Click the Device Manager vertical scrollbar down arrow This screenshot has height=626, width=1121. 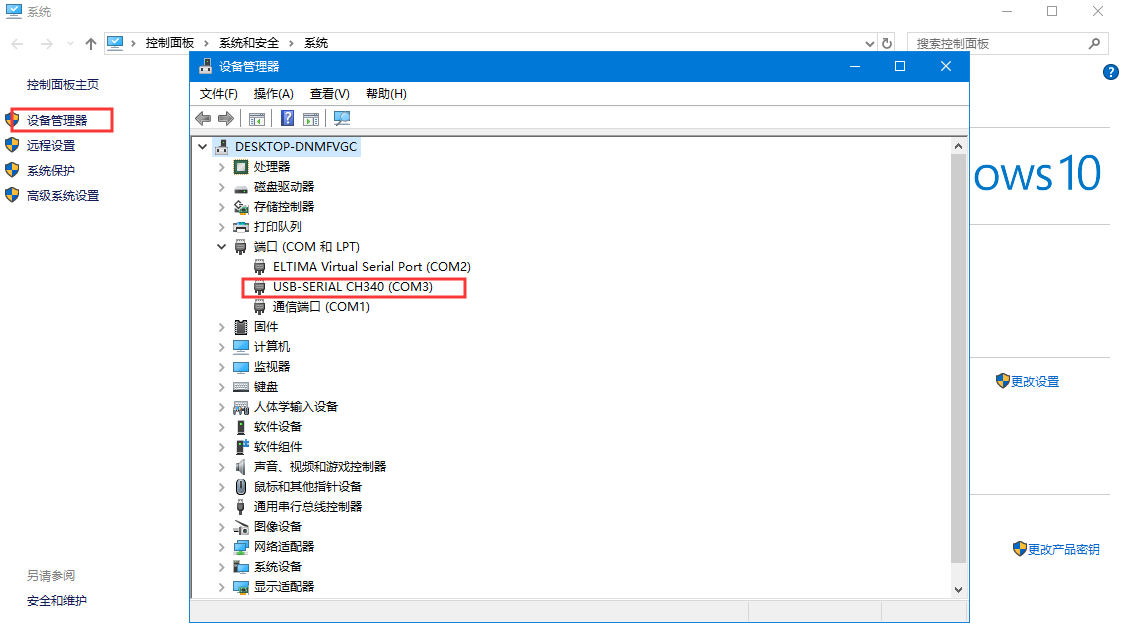pyautogui.click(x=959, y=590)
